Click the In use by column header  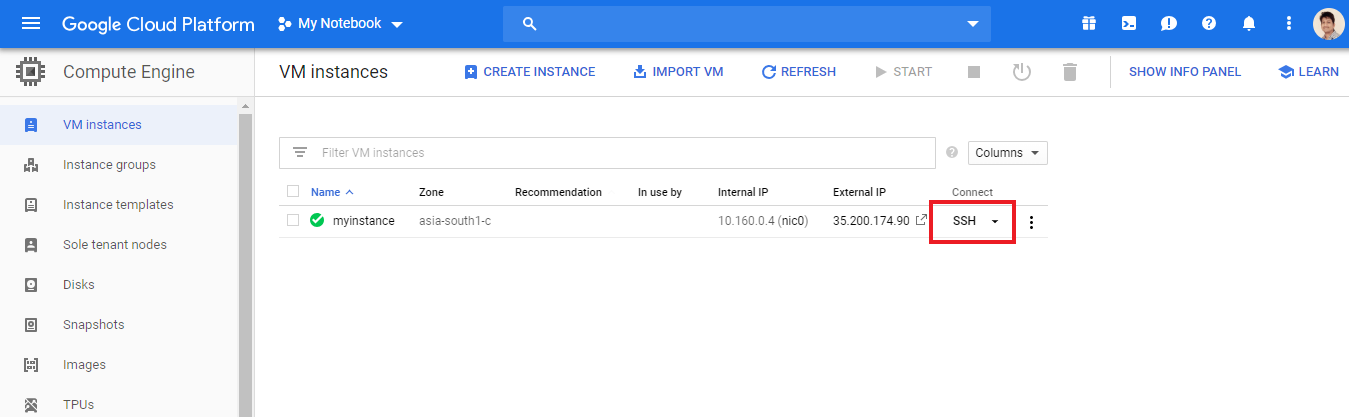click(x=660, y=192)
